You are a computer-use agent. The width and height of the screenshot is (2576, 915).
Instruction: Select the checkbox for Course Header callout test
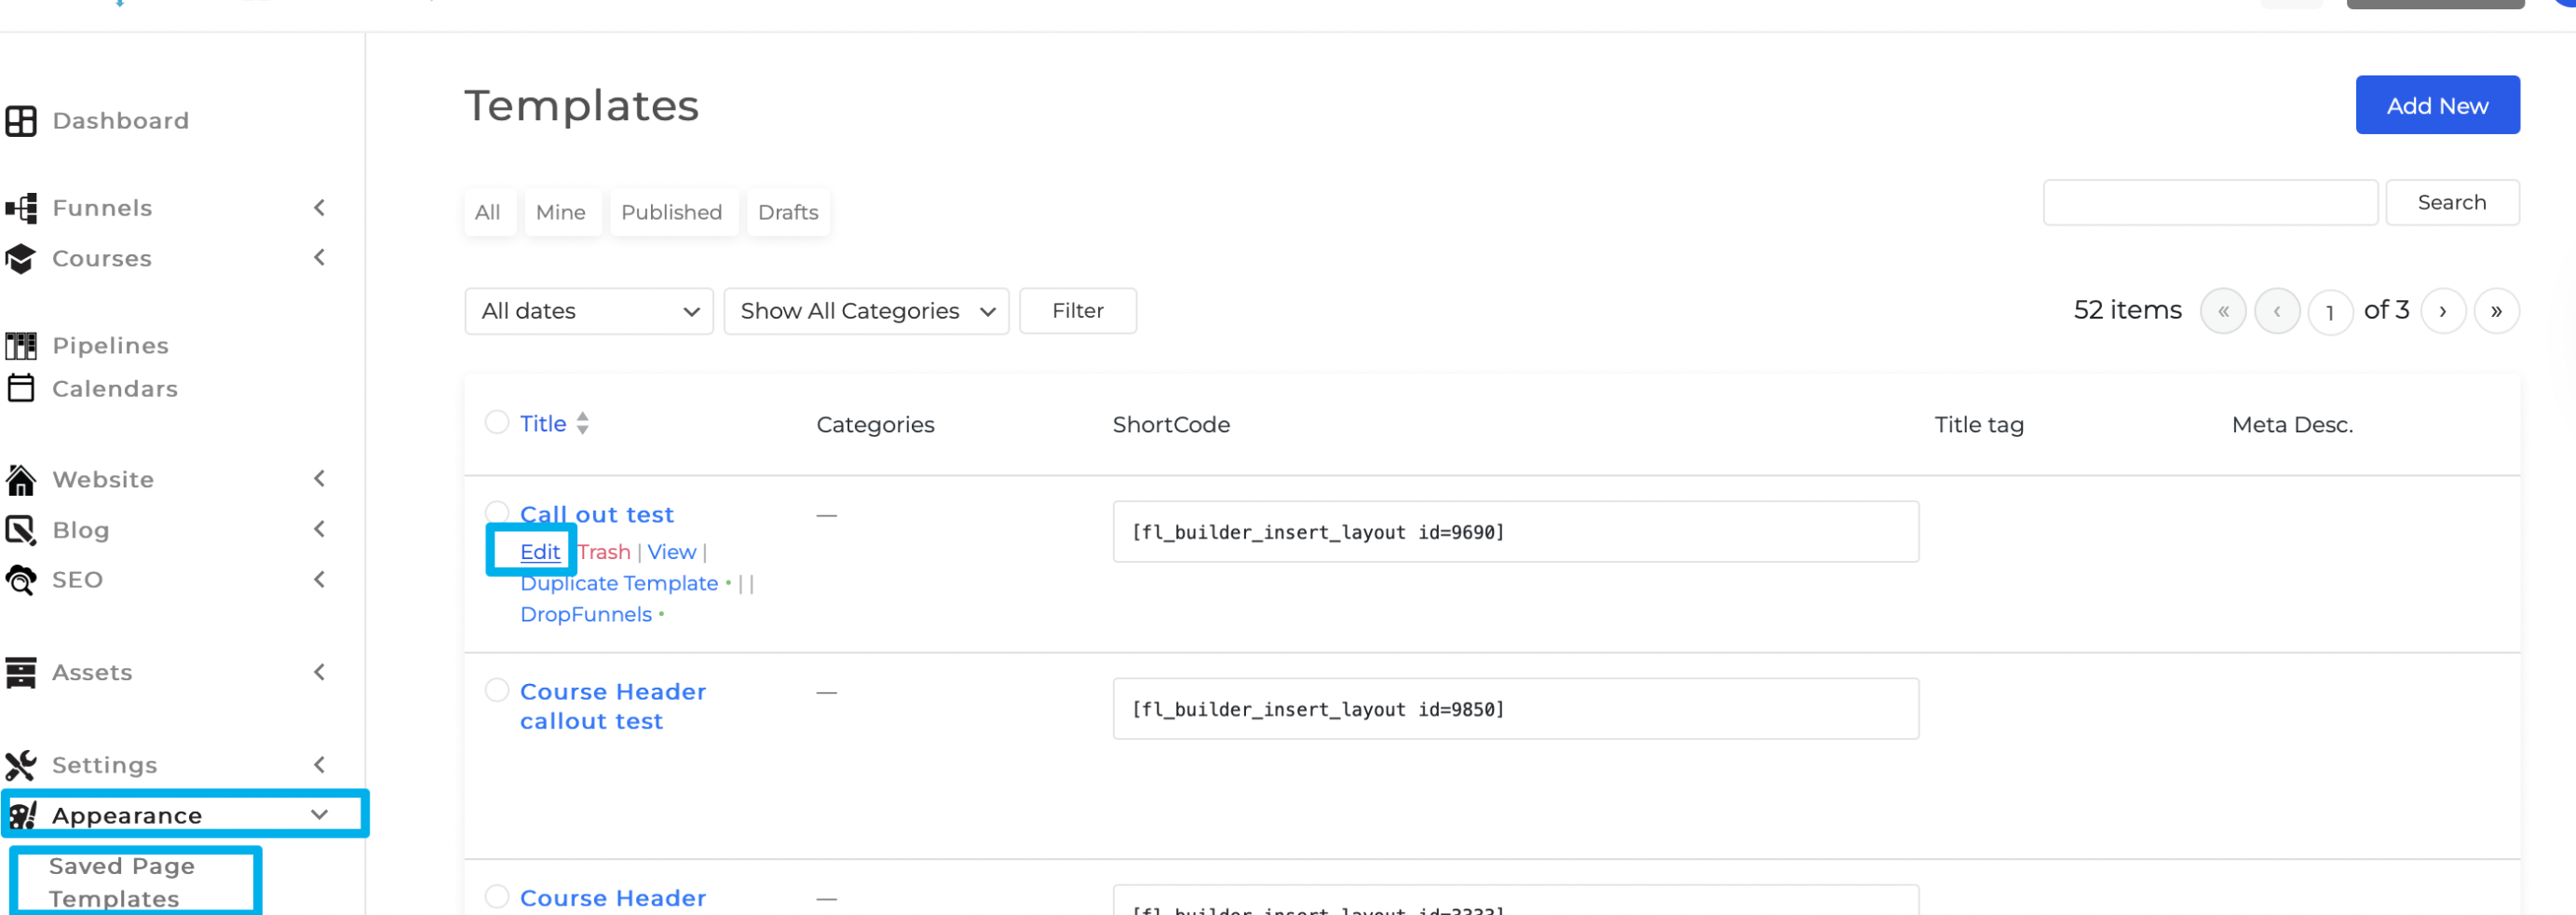point(497,690)
